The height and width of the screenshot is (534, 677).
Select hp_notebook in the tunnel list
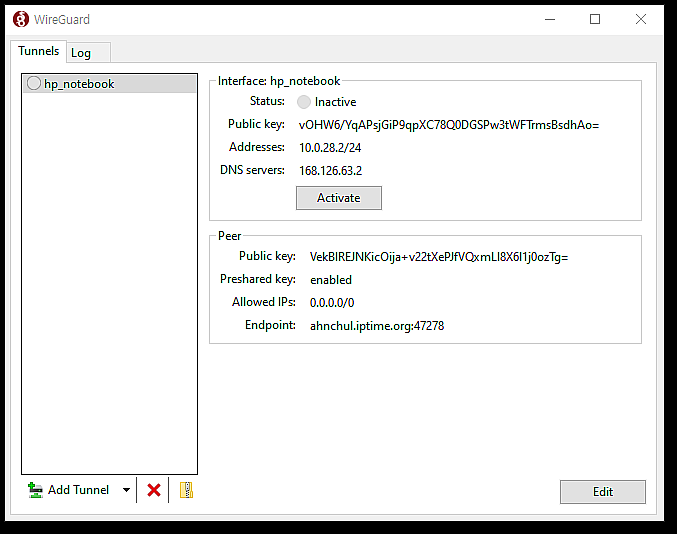coord(110,83)
